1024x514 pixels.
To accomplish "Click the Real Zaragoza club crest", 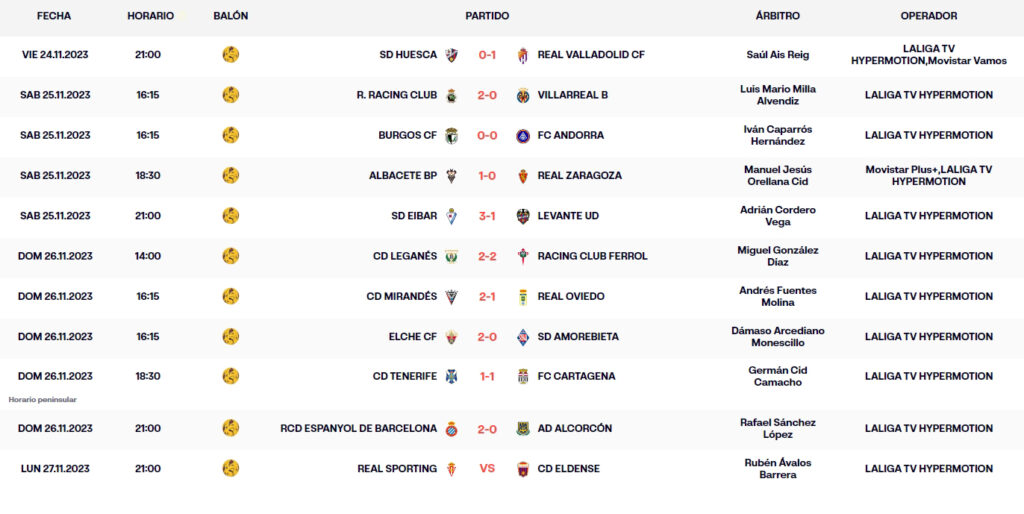I will [x=522, y=176].
